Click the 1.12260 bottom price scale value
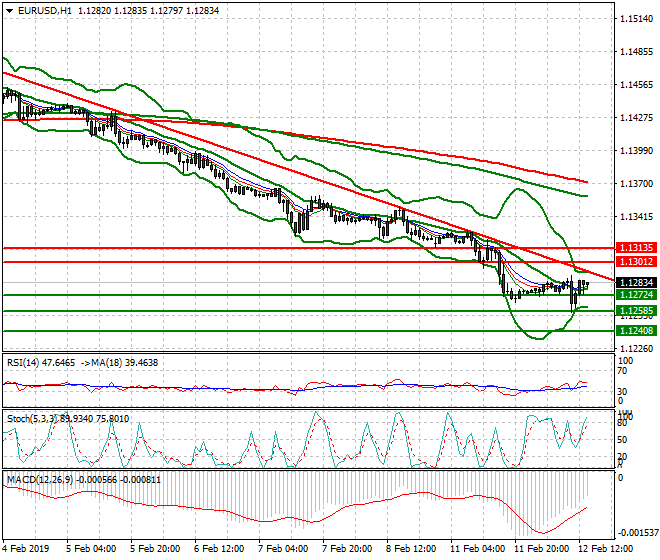Image resolution: width=660 pixels, height=560 pixels. tap(635, 349)
